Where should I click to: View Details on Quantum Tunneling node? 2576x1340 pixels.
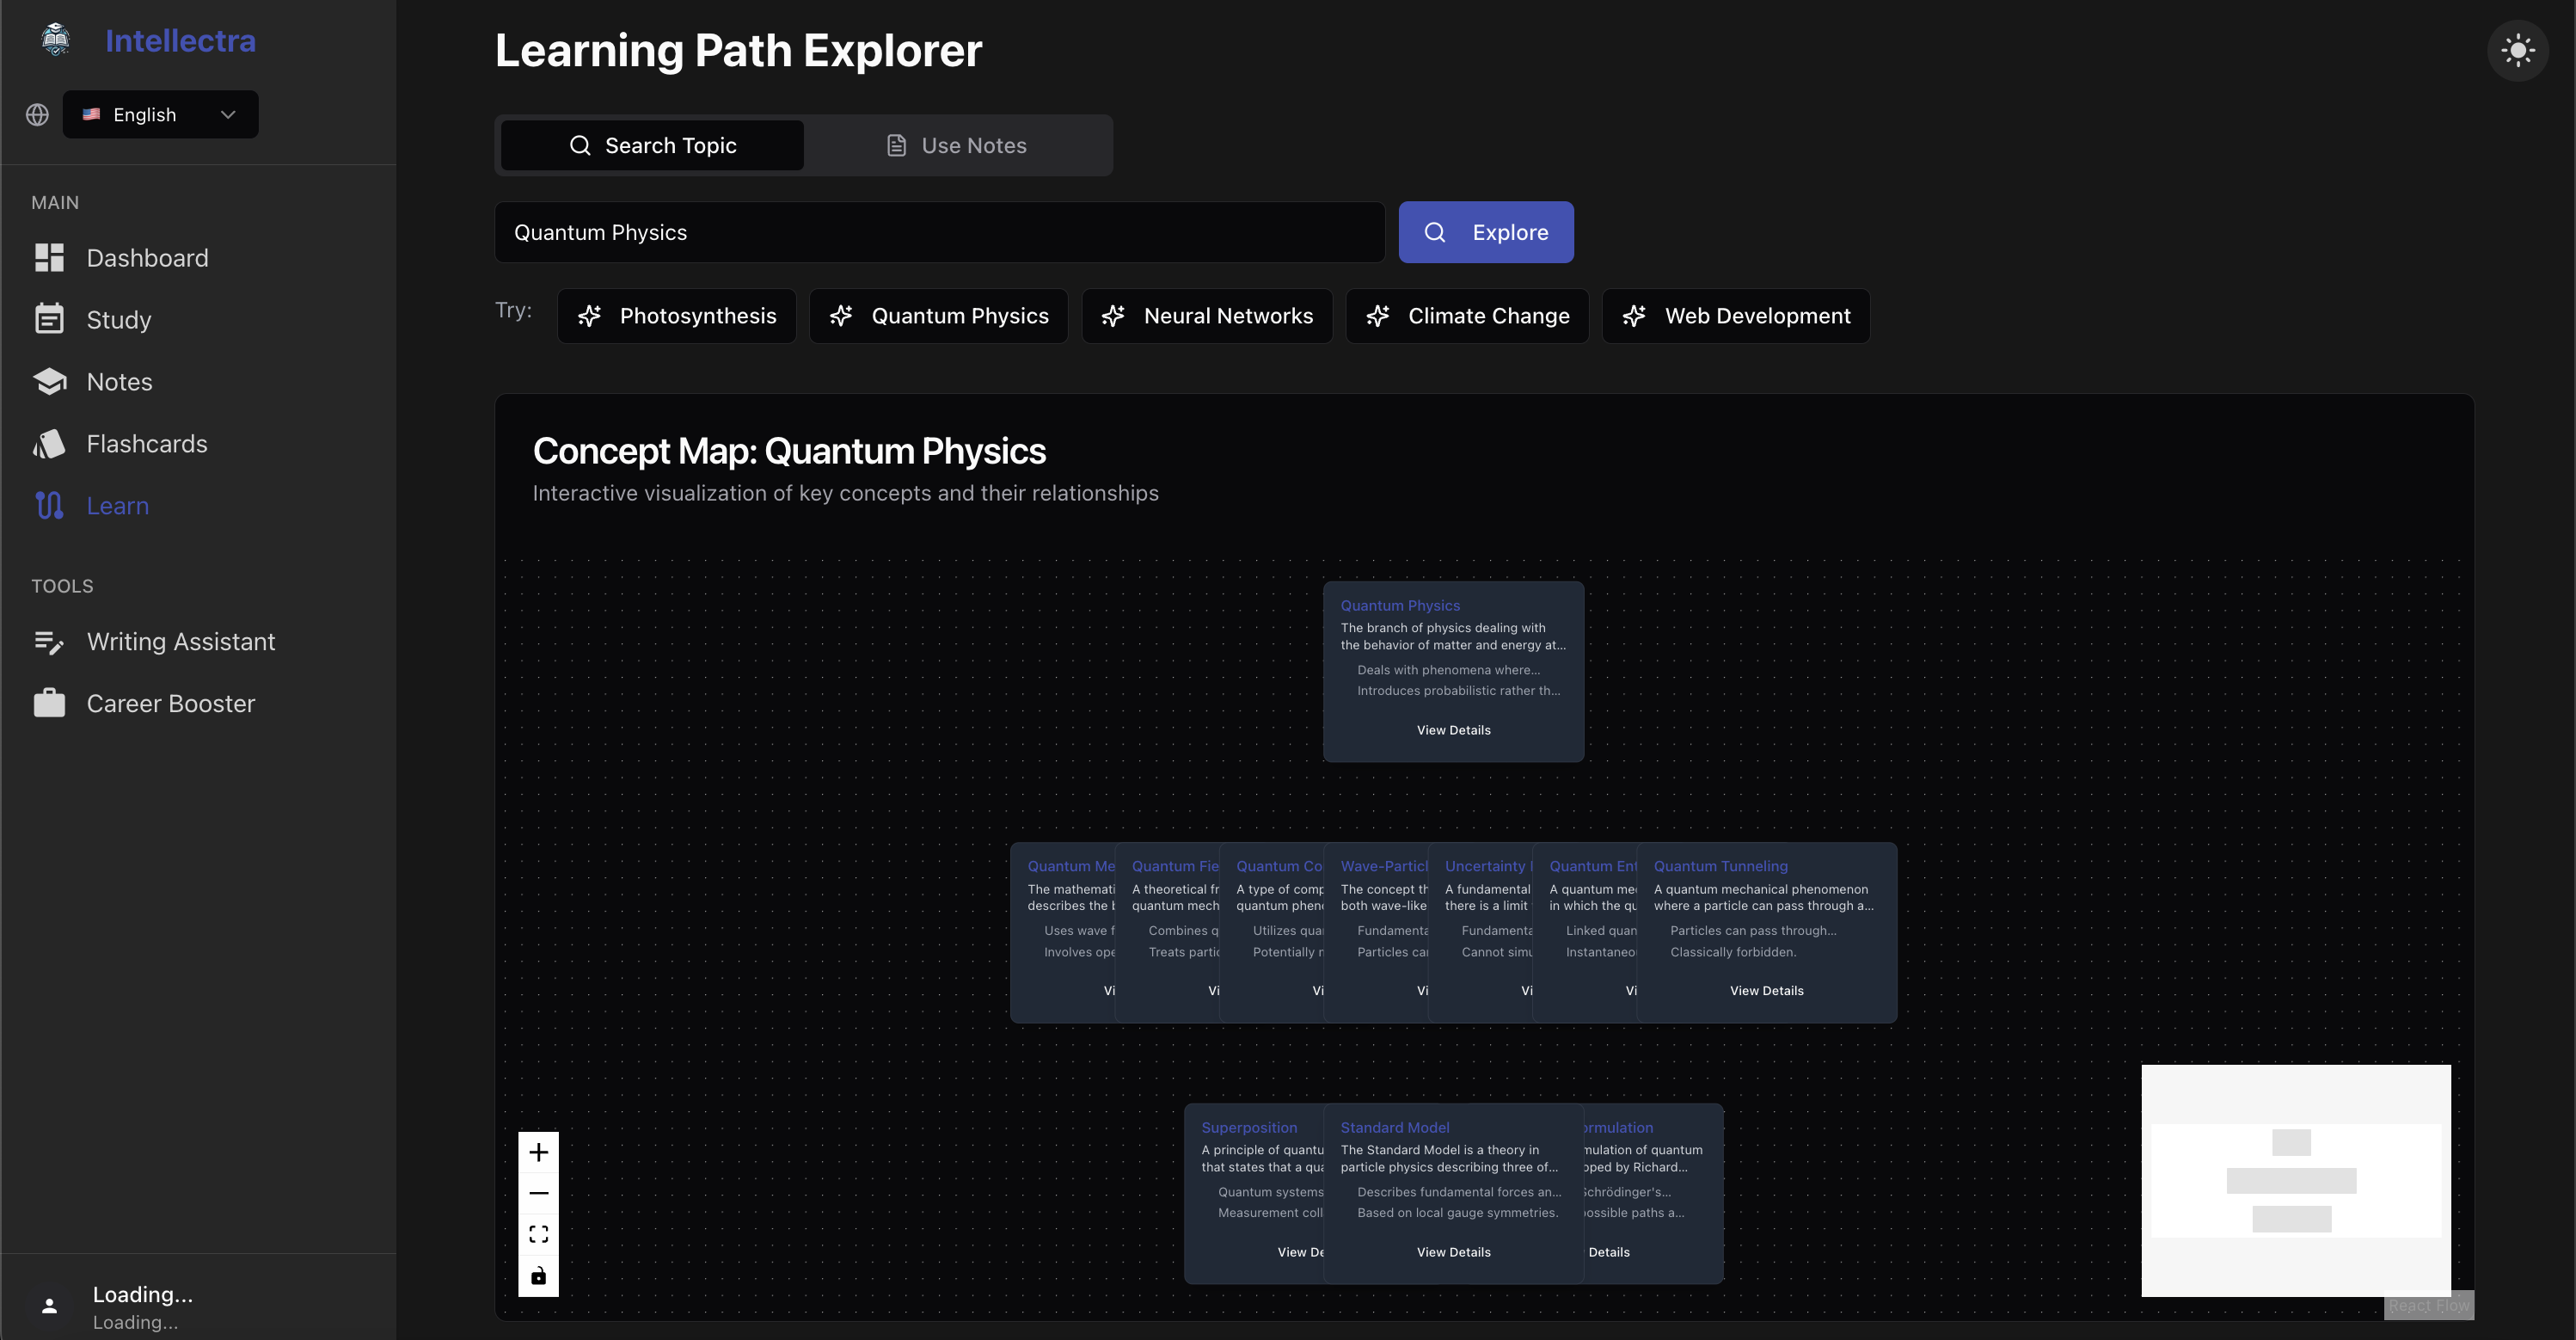(x=1766, y=991)
